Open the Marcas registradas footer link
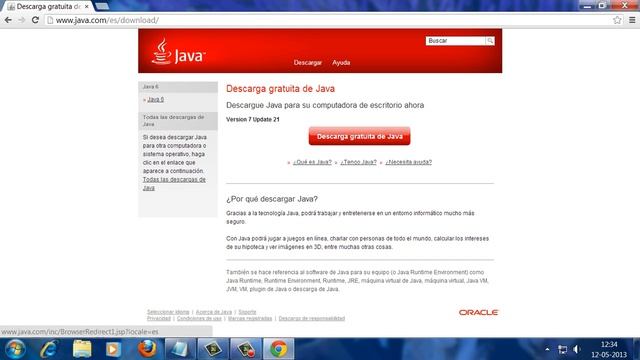Screen dimensions: 640x360 pos(250,318)
